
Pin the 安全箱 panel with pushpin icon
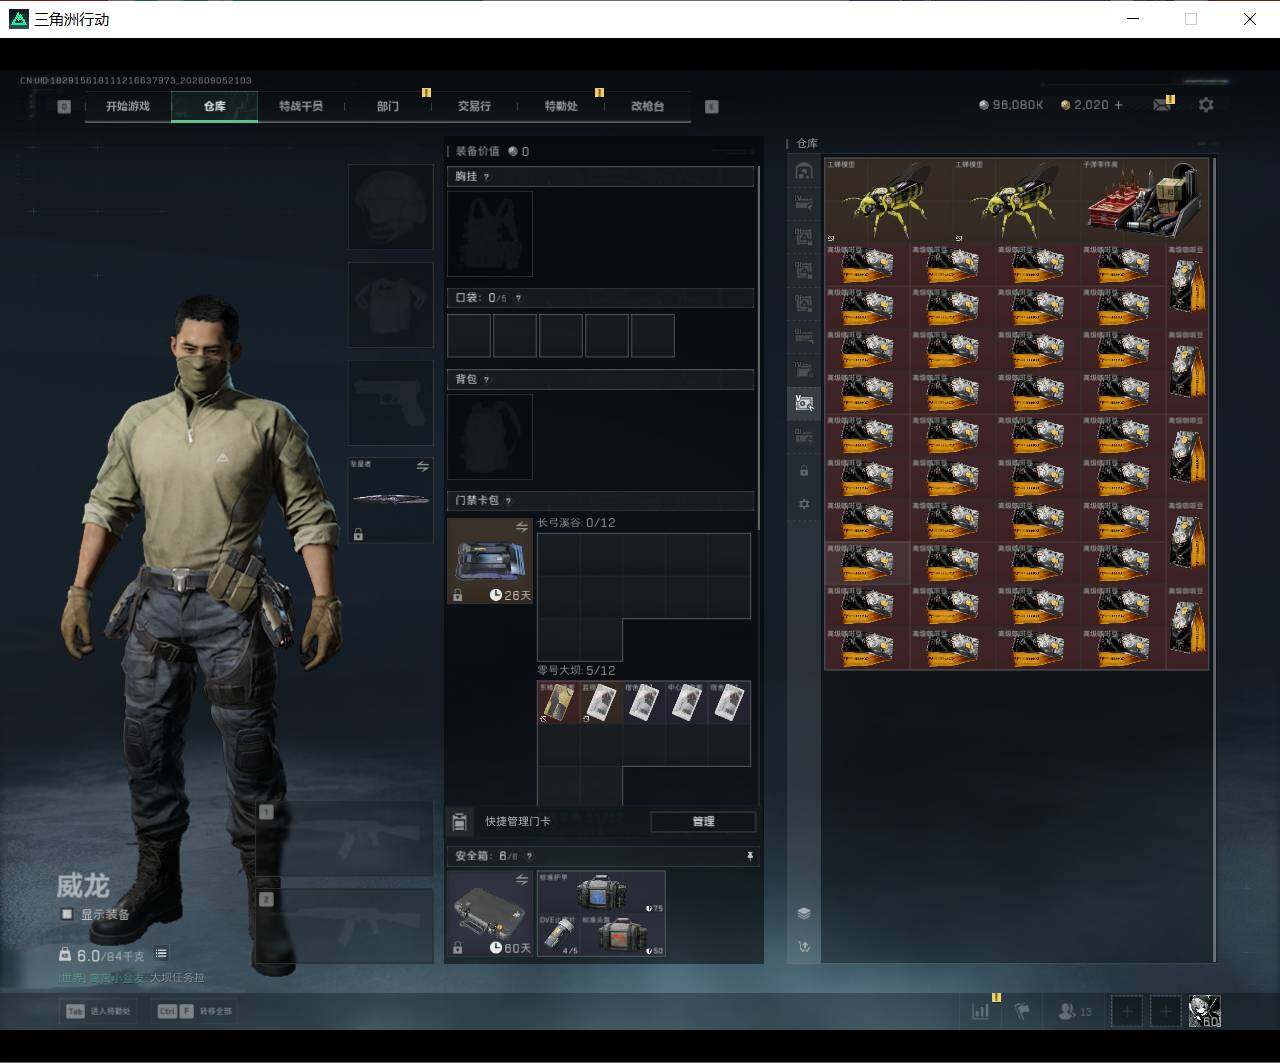[x=749, y=856]
